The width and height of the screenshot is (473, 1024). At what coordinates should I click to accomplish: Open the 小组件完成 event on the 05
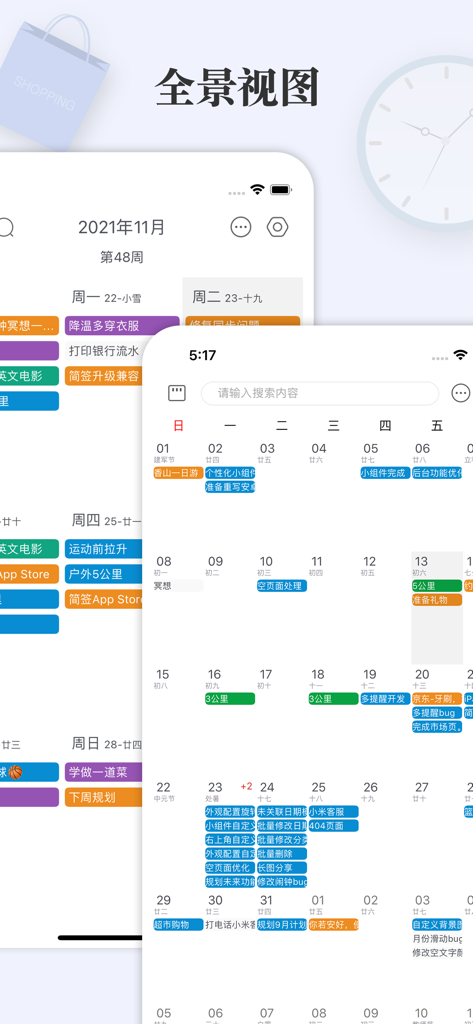pos(385,473)
